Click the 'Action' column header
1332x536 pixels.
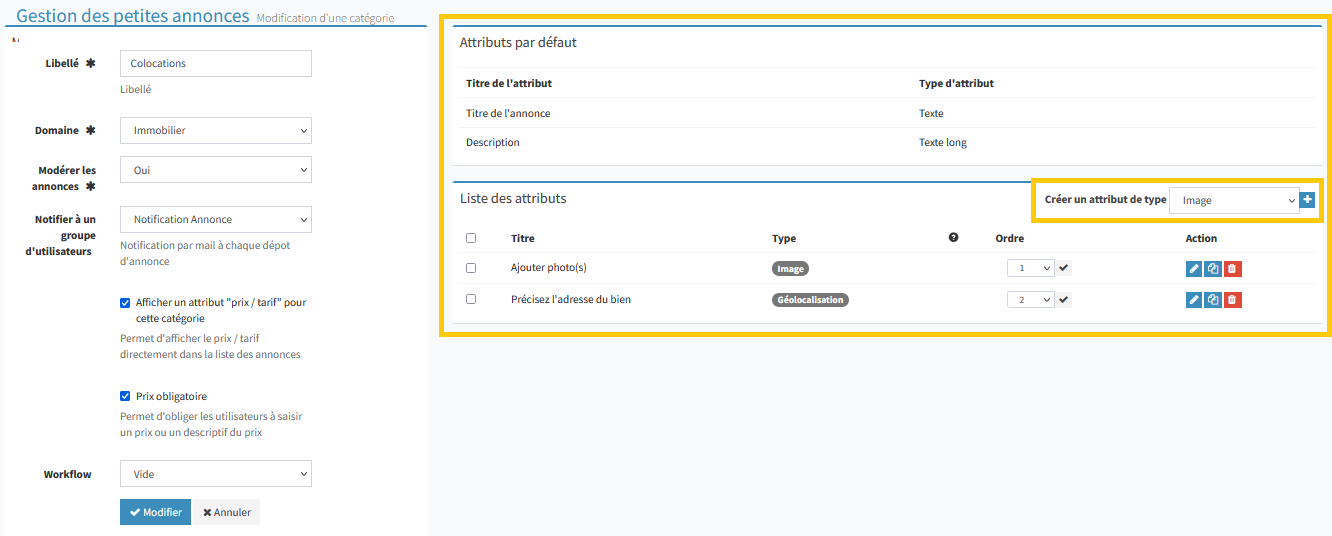click(x=1201, y=238)
